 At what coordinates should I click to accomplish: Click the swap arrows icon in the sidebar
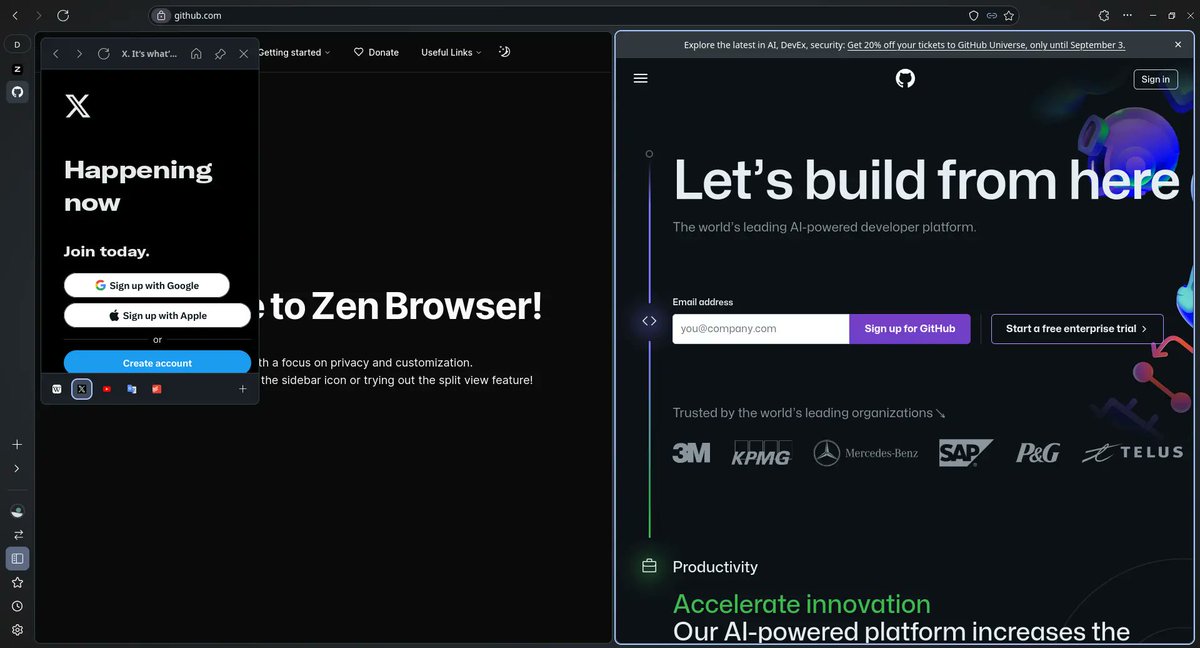tap(17, 535)
